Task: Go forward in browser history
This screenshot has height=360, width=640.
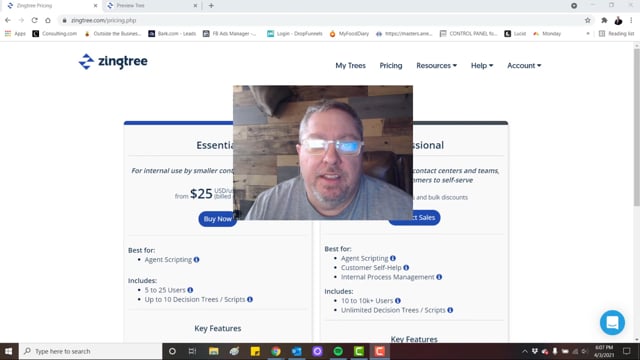Action: [21, 20]
